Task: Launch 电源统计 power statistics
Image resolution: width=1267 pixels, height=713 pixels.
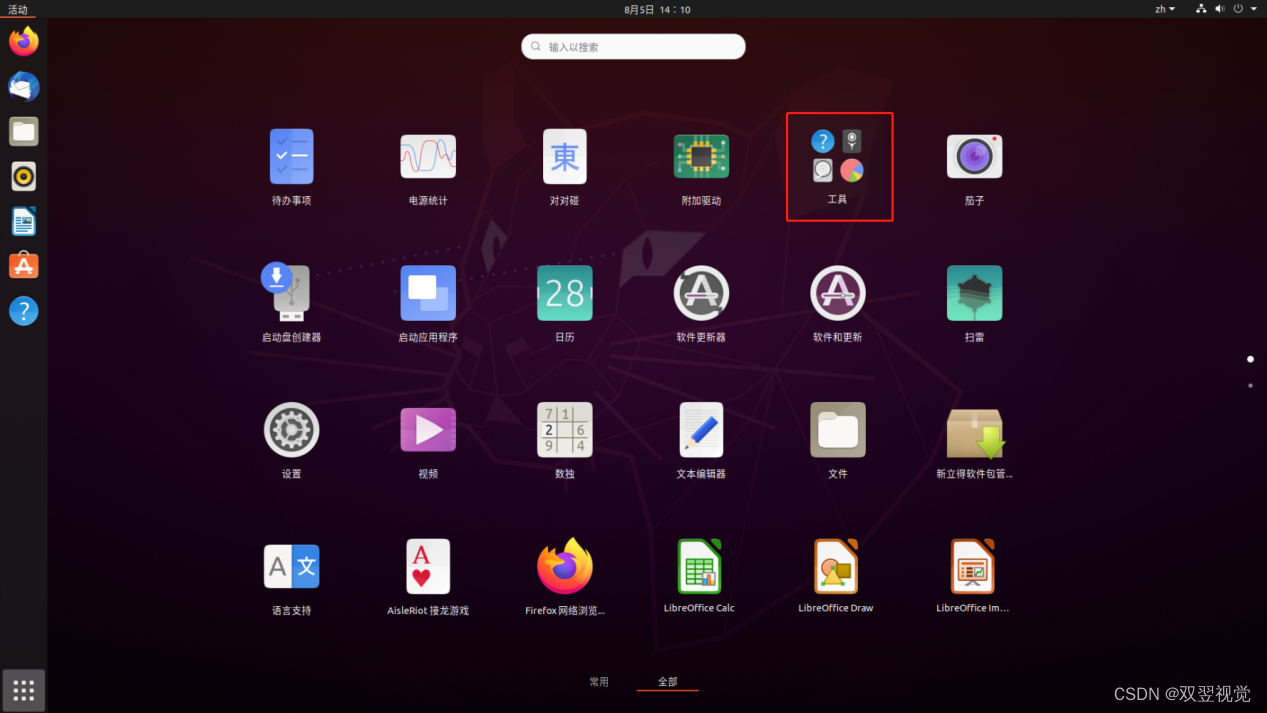Action: (428, 157)
